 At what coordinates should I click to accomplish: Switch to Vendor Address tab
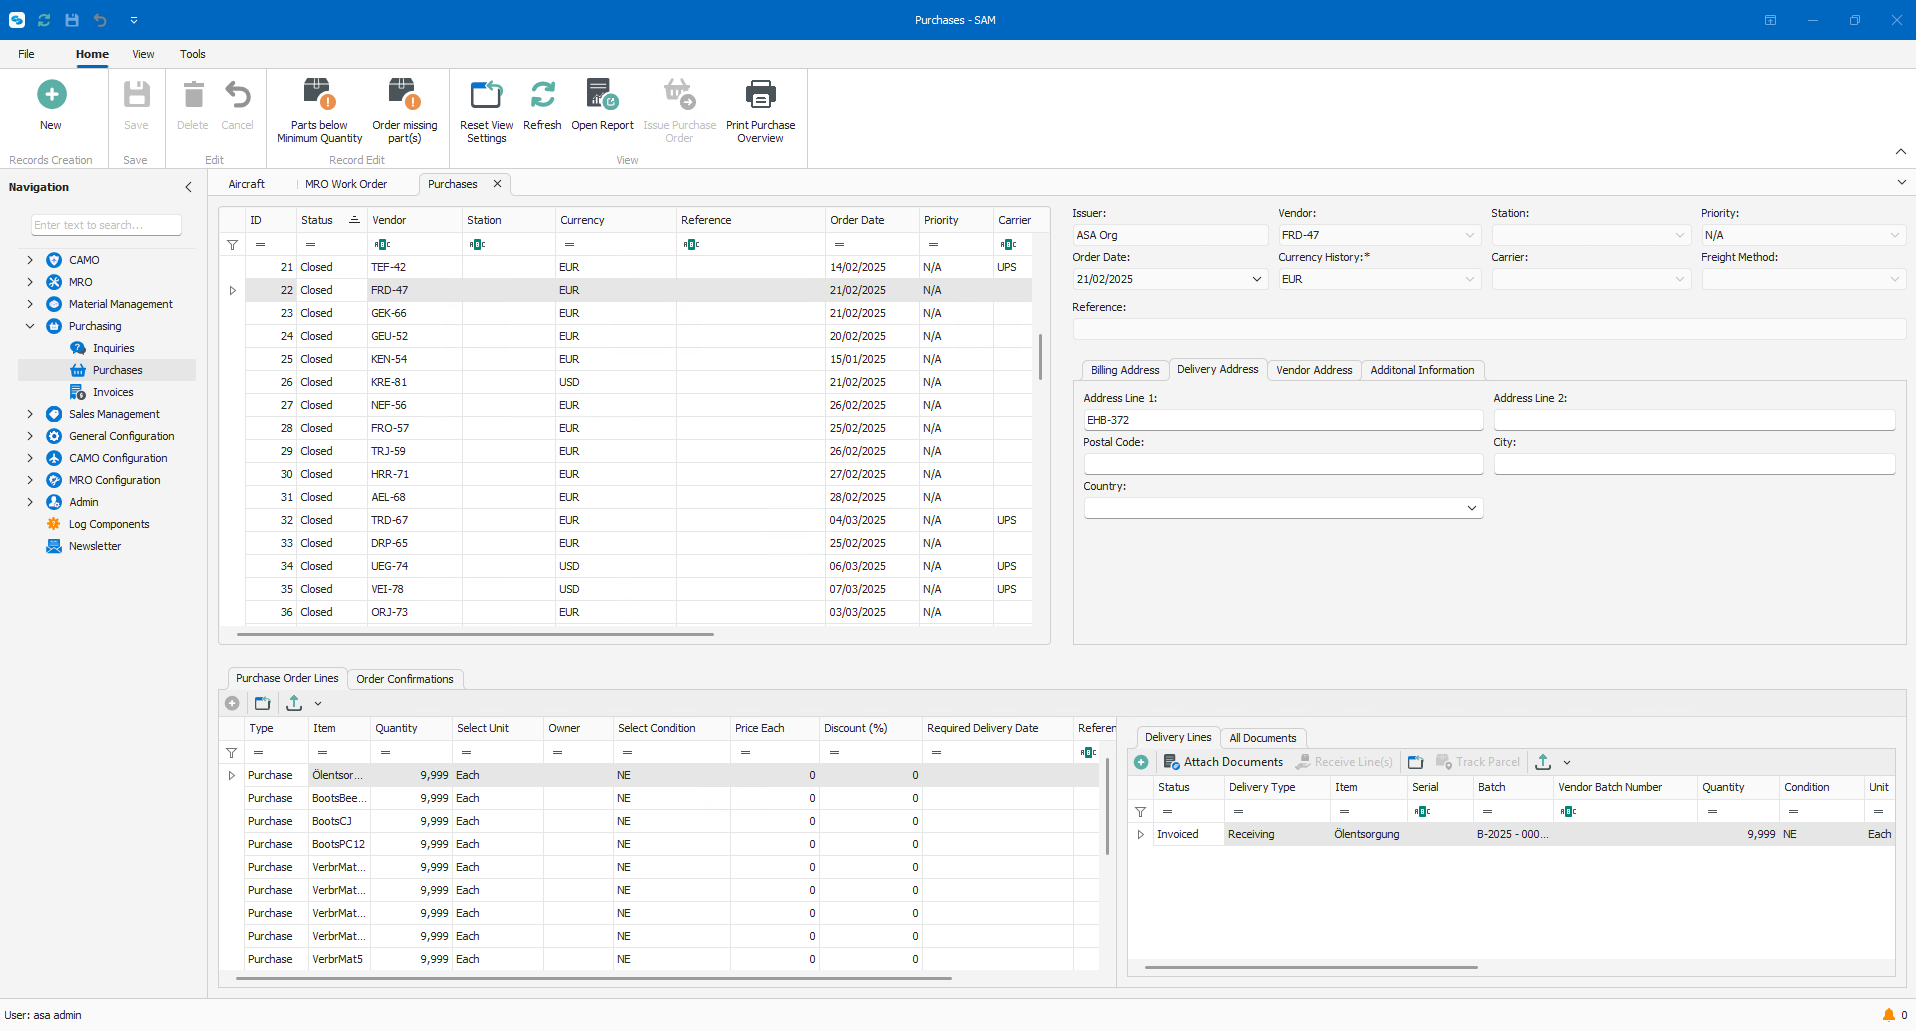point(1313,370)
